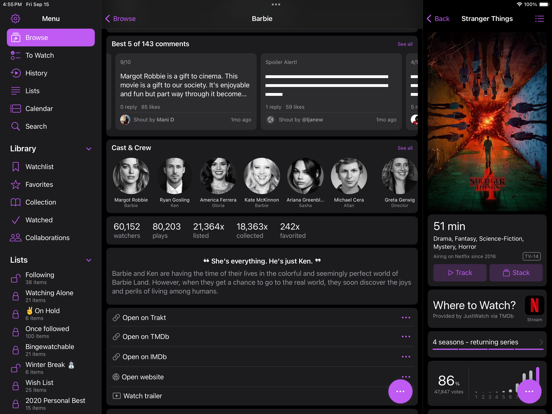Viewport: 552px width, 414px height.
Task: Click the TV-14 rating badge
Action: point(532,256)
